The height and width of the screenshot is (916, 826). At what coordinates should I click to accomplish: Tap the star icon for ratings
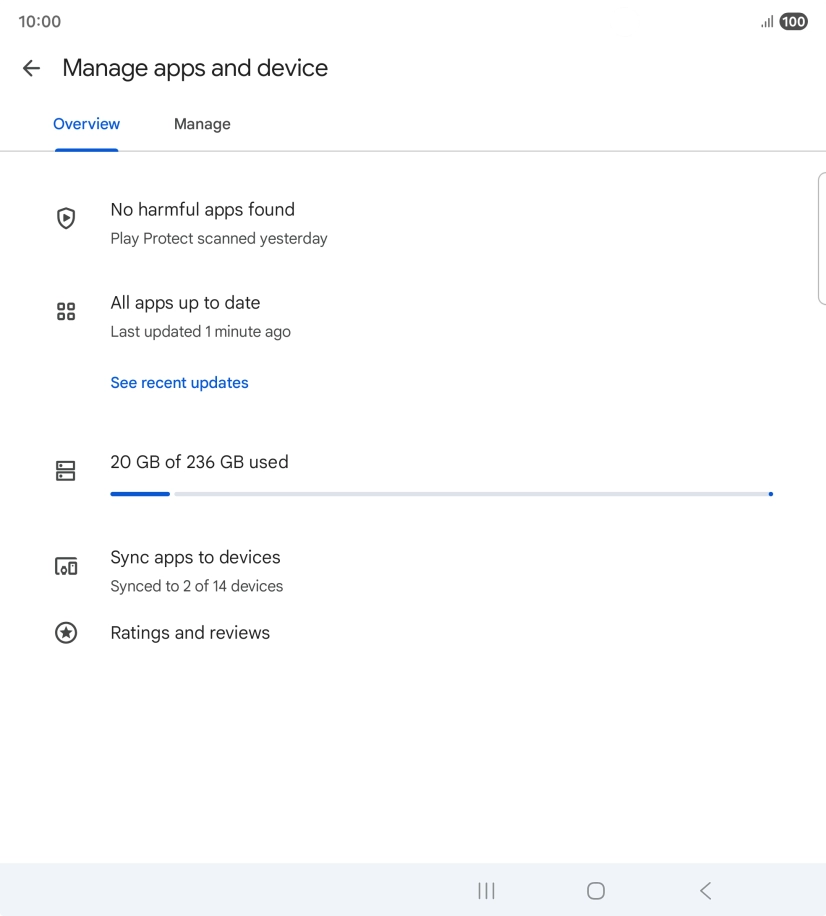66,633
